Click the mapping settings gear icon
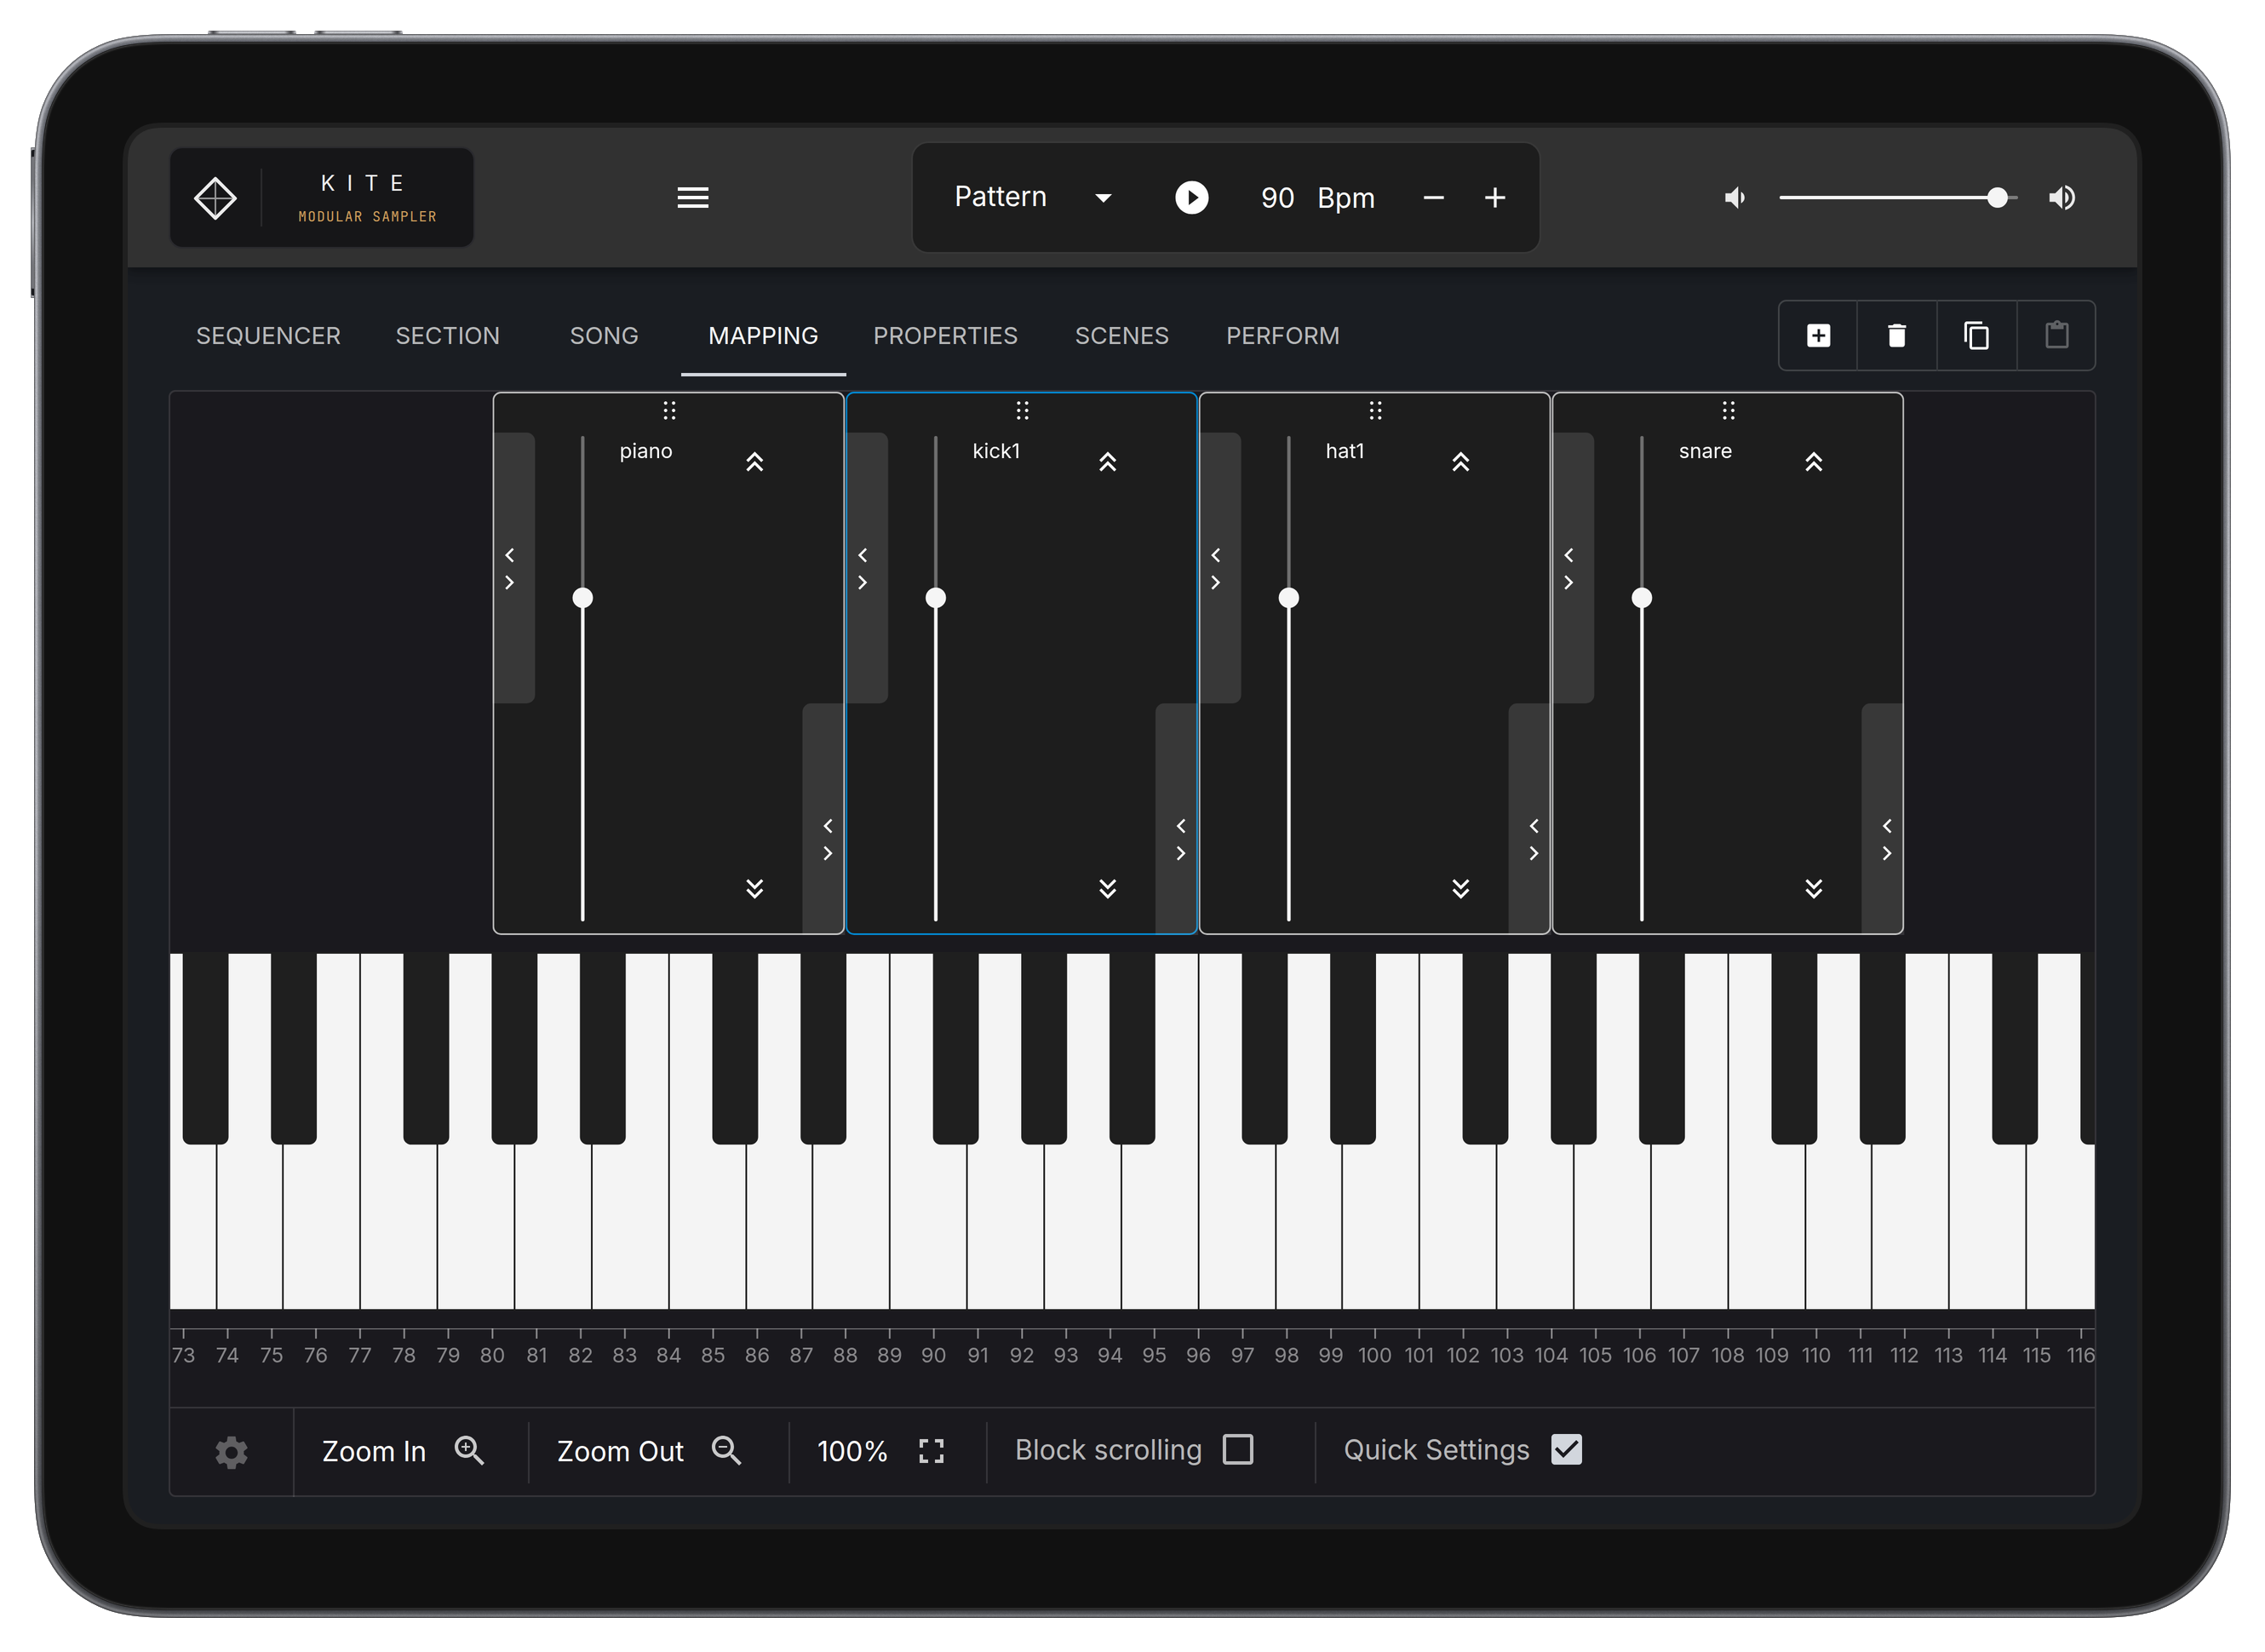2265x1652 pixels. (231, 1452)
